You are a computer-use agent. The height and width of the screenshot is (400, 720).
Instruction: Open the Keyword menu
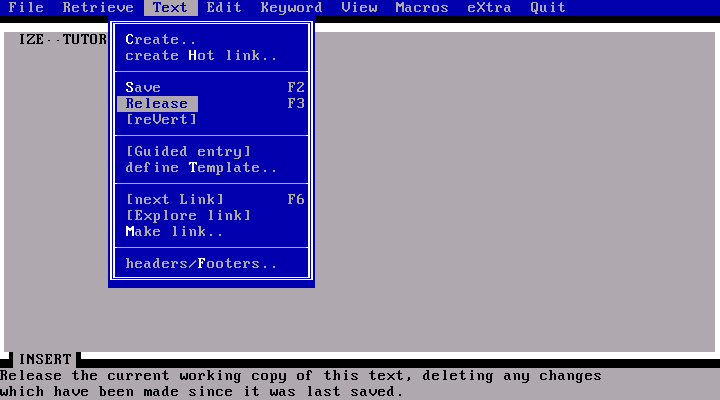(x=291, y=7)
